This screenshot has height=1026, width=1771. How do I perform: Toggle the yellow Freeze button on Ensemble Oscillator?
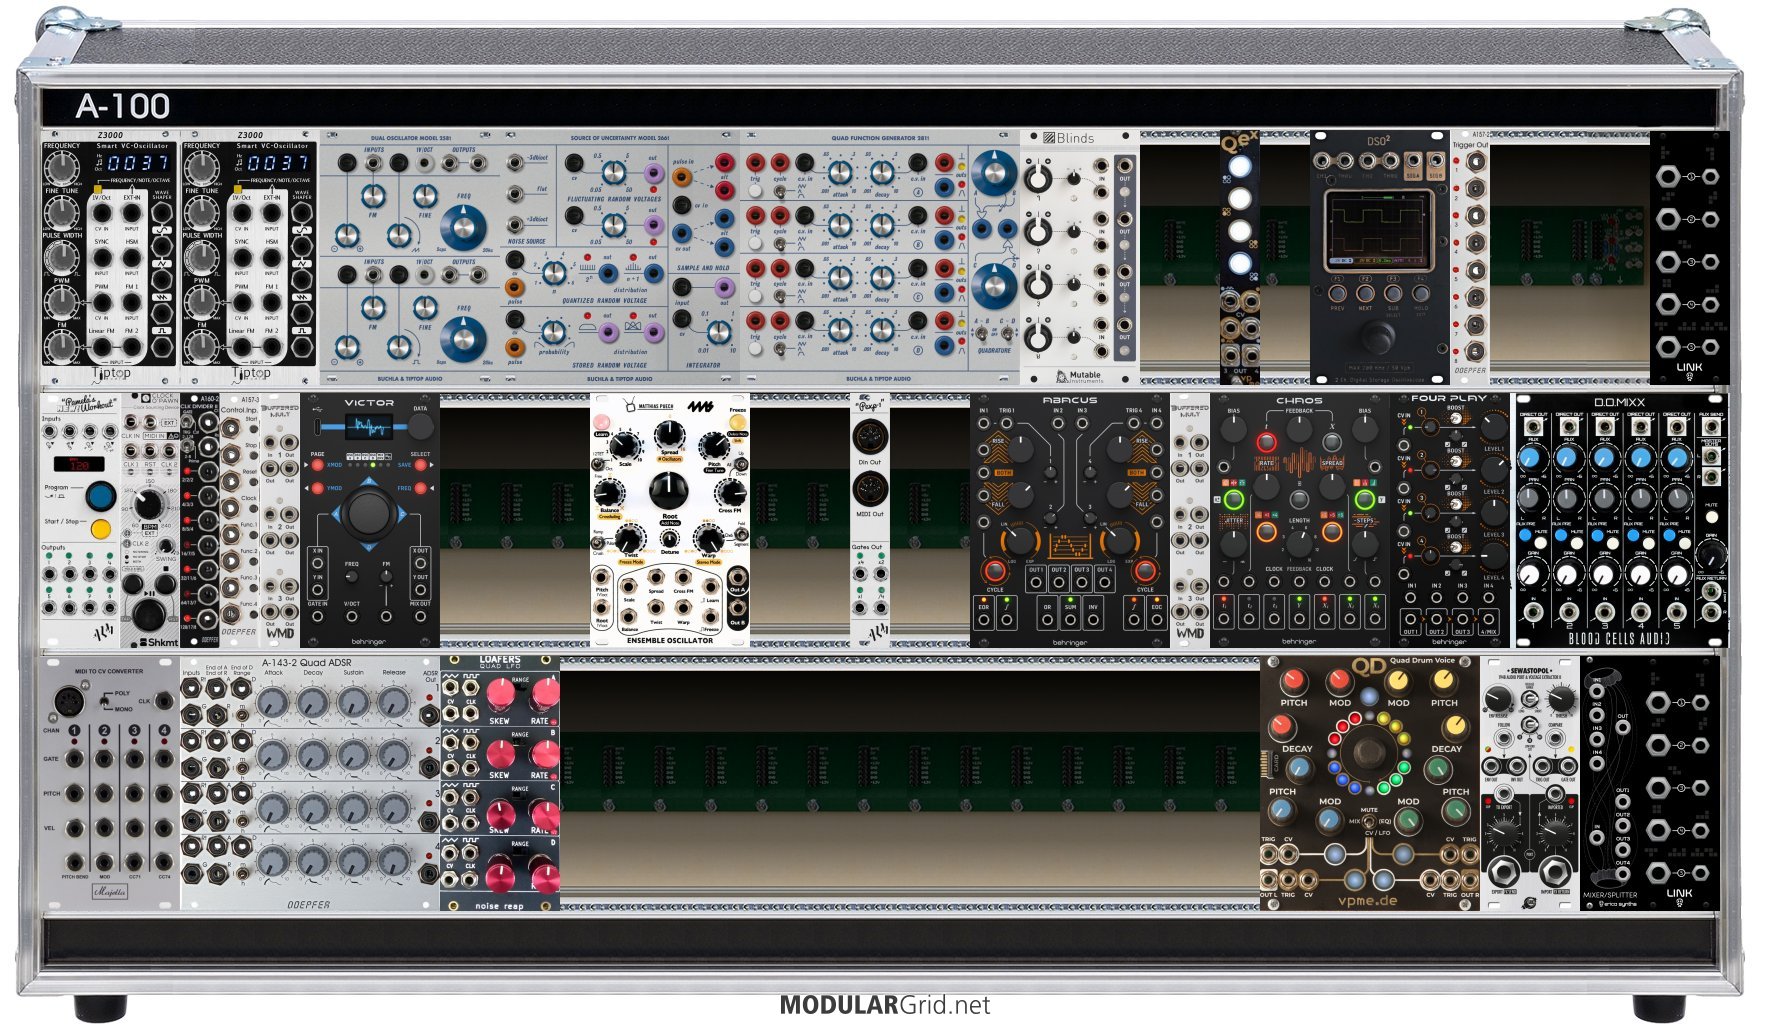(x=738, y=423)
